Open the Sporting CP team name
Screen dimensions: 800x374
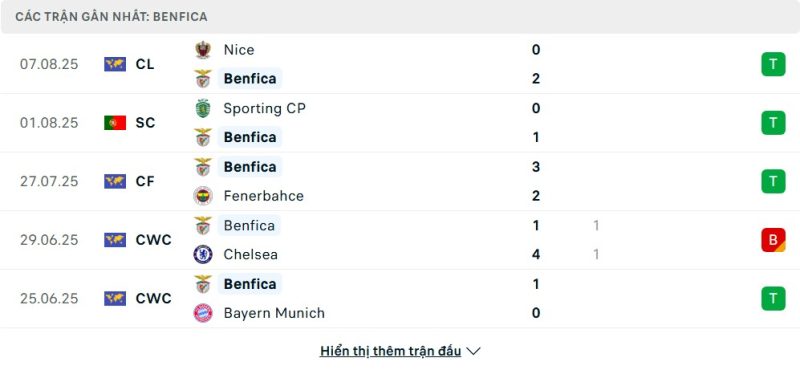click(264, 108)
